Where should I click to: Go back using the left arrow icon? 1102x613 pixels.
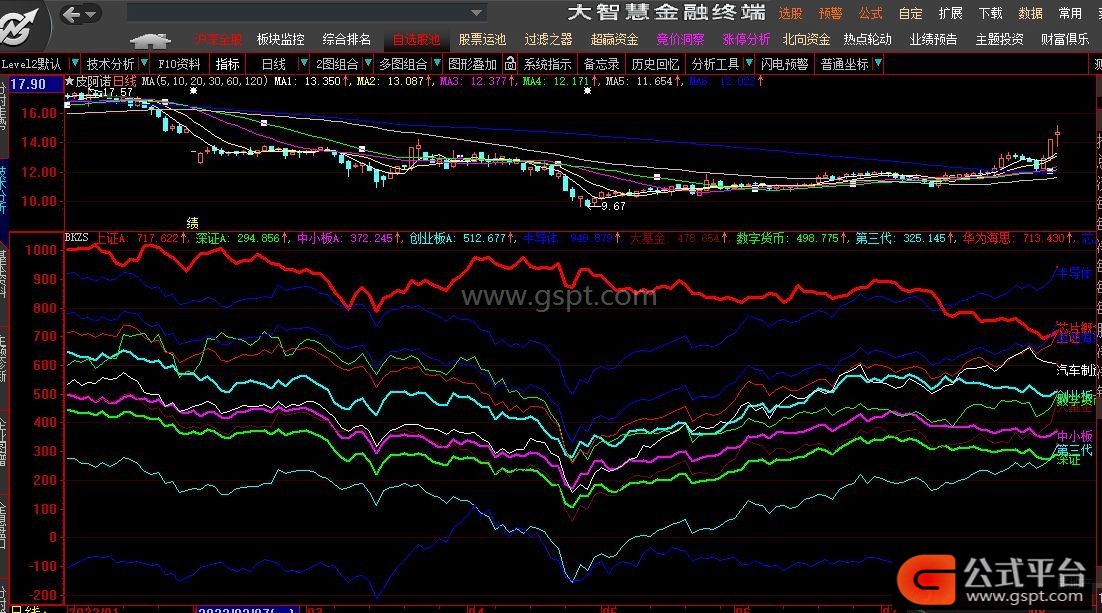point(71,14)
